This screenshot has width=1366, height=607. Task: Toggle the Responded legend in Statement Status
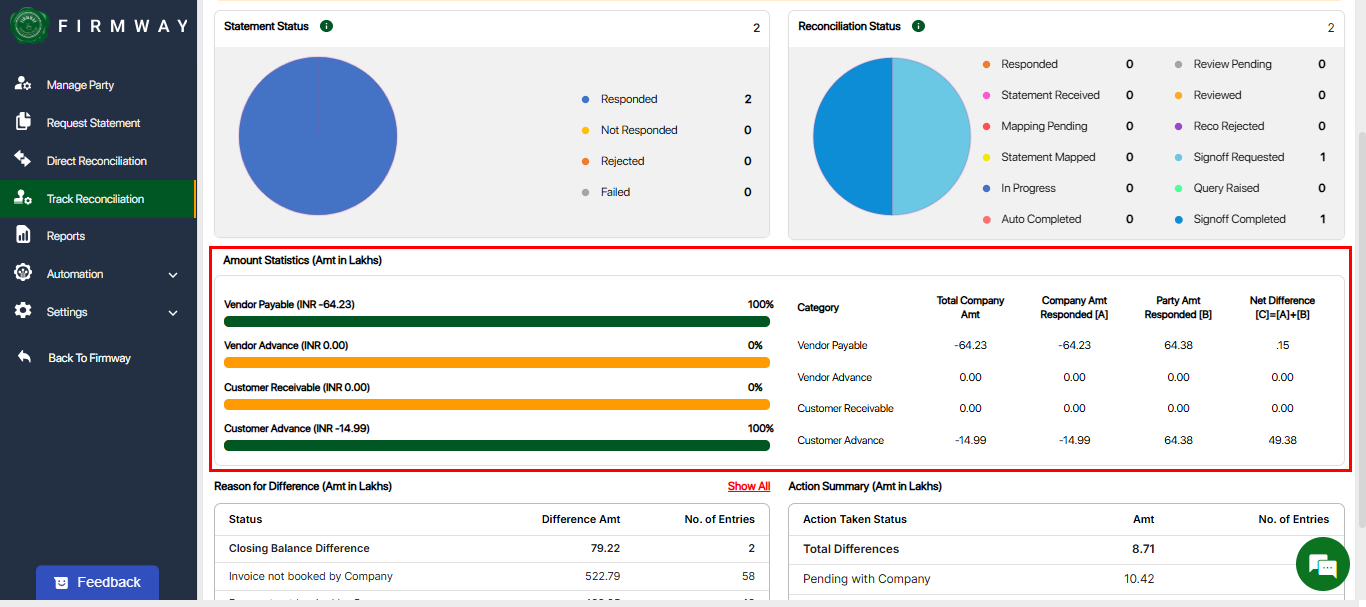click(x=628, y=99)
